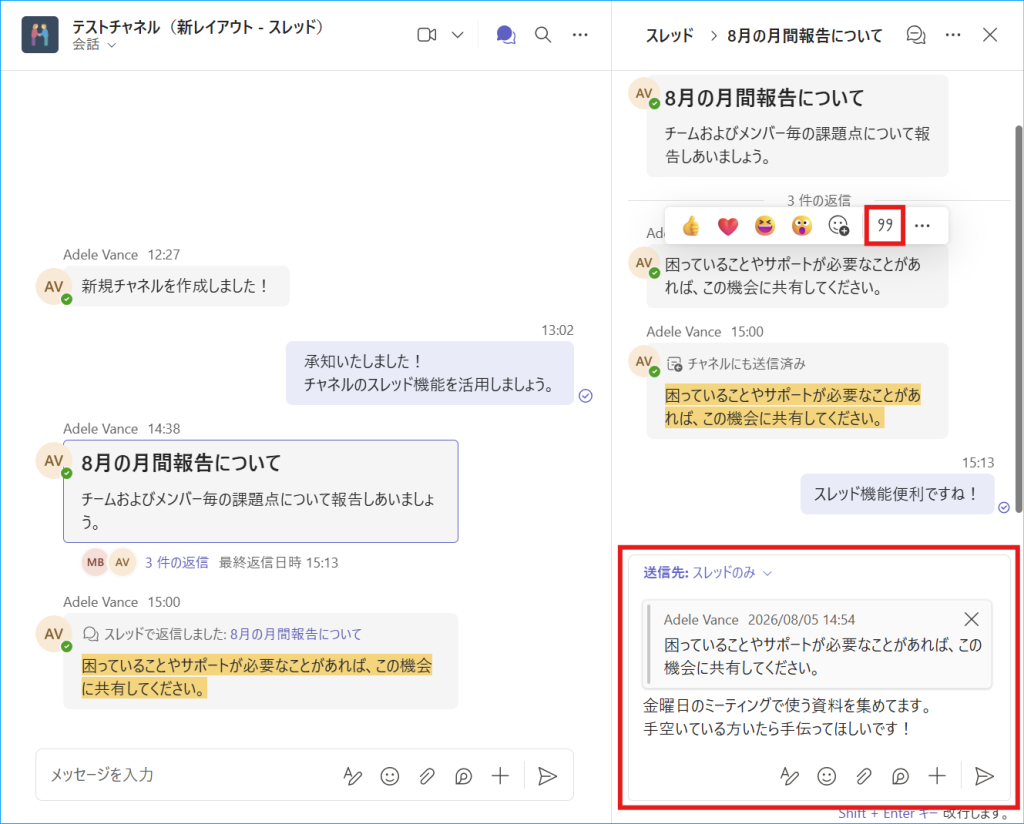Open thread follow icon in thread header
The width and height of the screenshot is (1024, 824).
[916, 35]
